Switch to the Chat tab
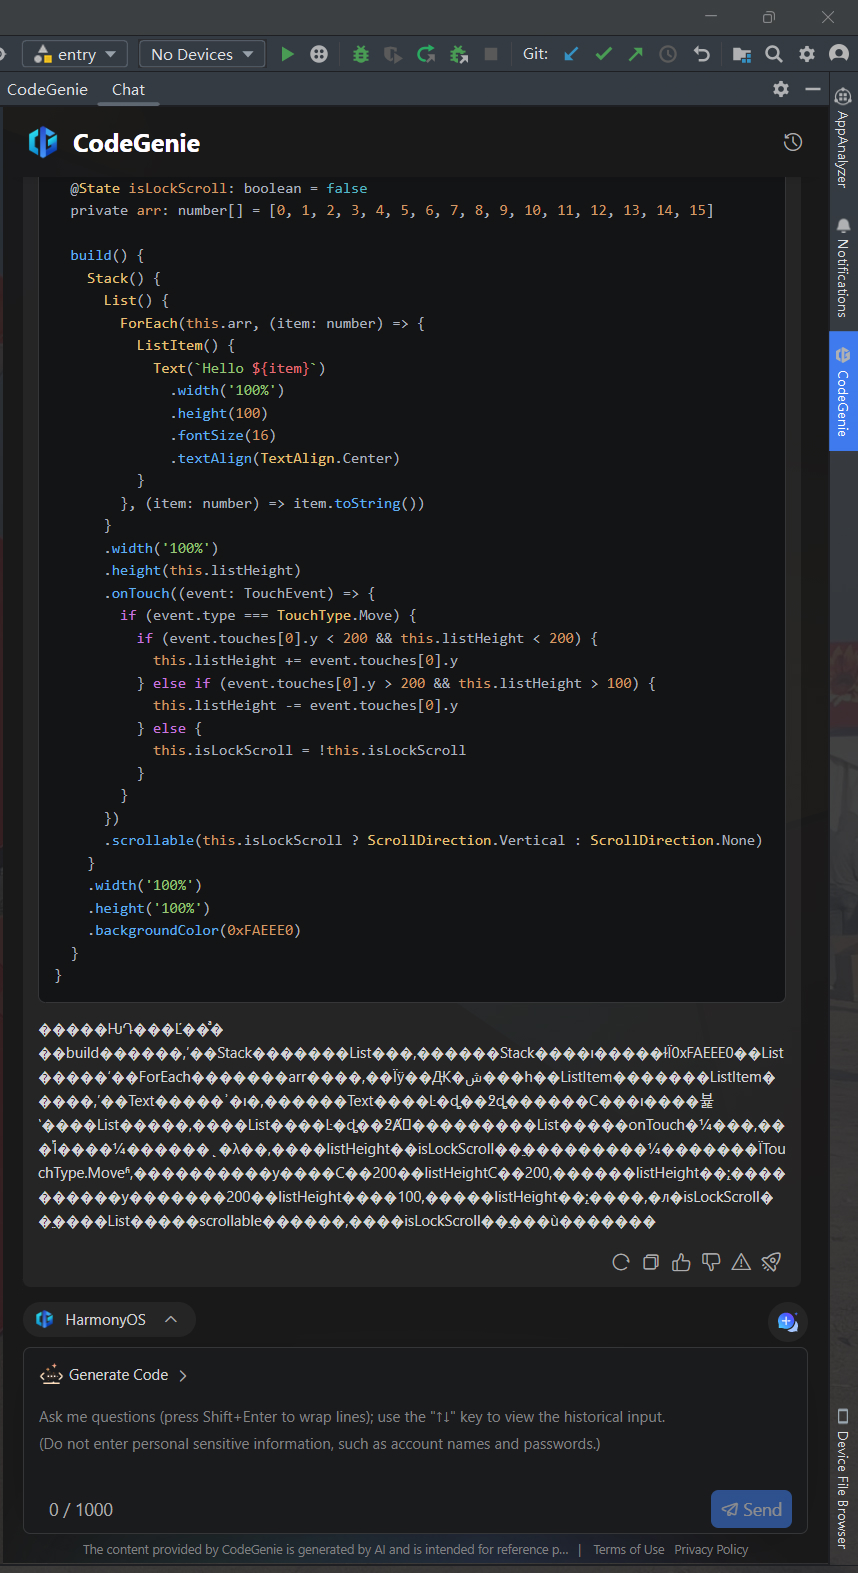This screenshot has width=858, height=1573. (128, 89)
